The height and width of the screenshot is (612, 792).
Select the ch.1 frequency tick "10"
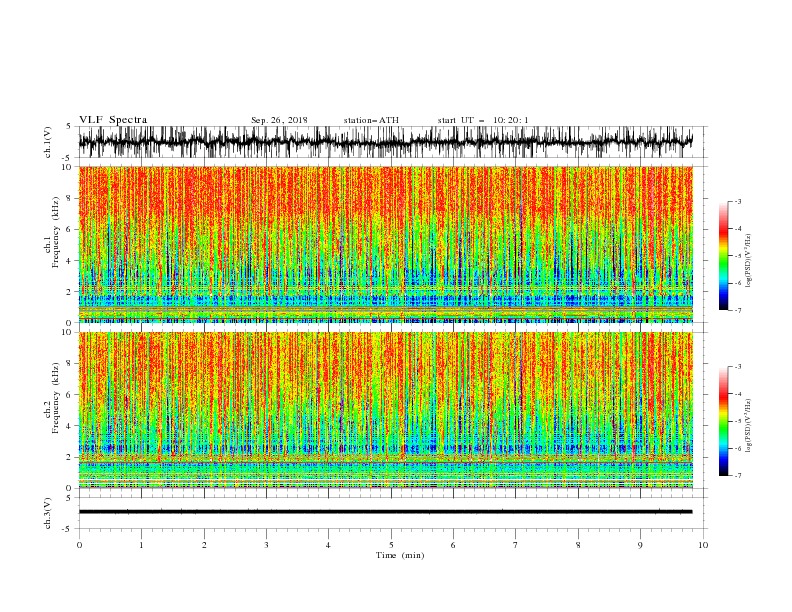pyautogui.click(x=68, y=167)
